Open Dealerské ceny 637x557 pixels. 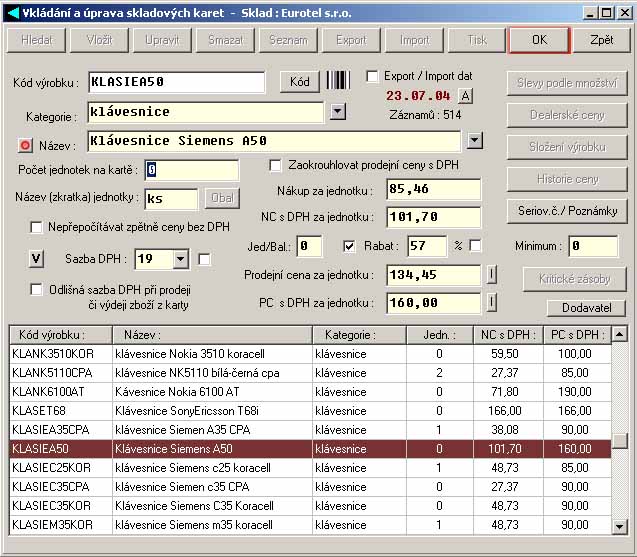coord(567,115)
